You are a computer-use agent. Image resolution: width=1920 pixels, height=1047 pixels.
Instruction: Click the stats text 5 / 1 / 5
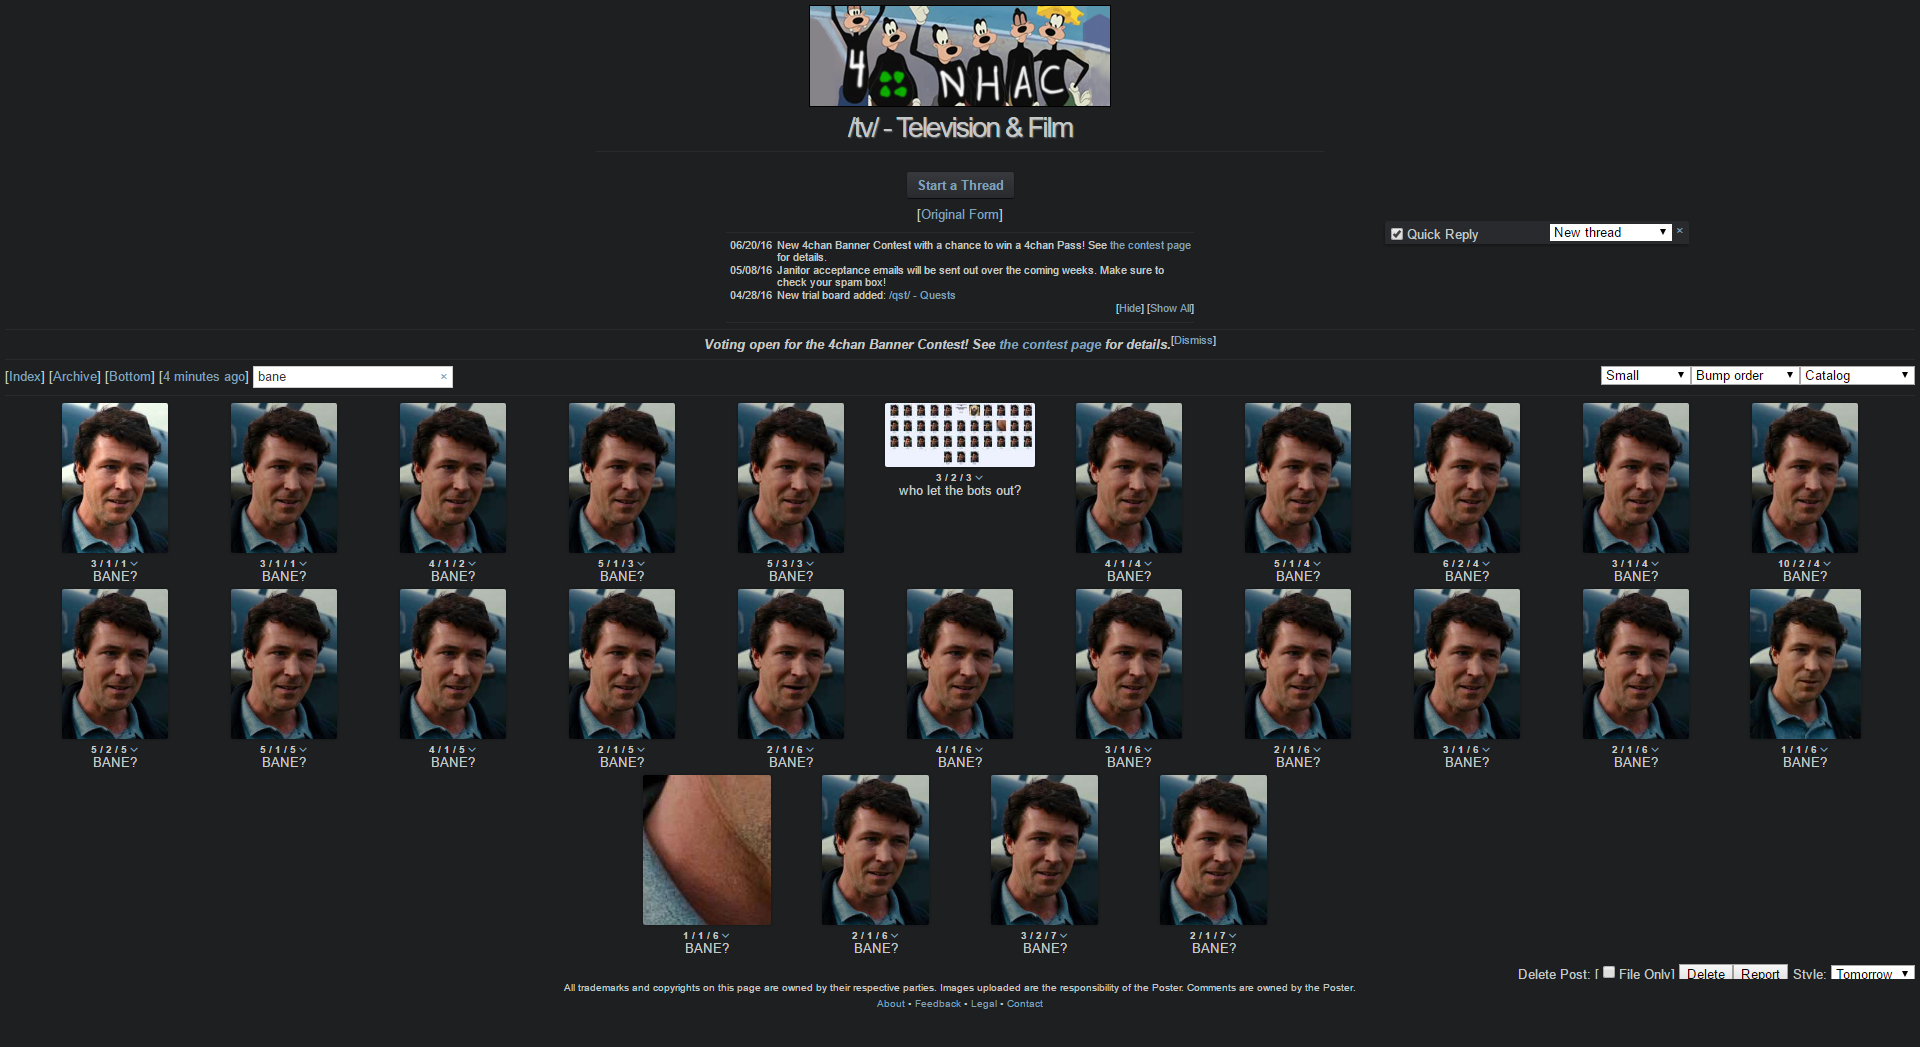point(278,750)
